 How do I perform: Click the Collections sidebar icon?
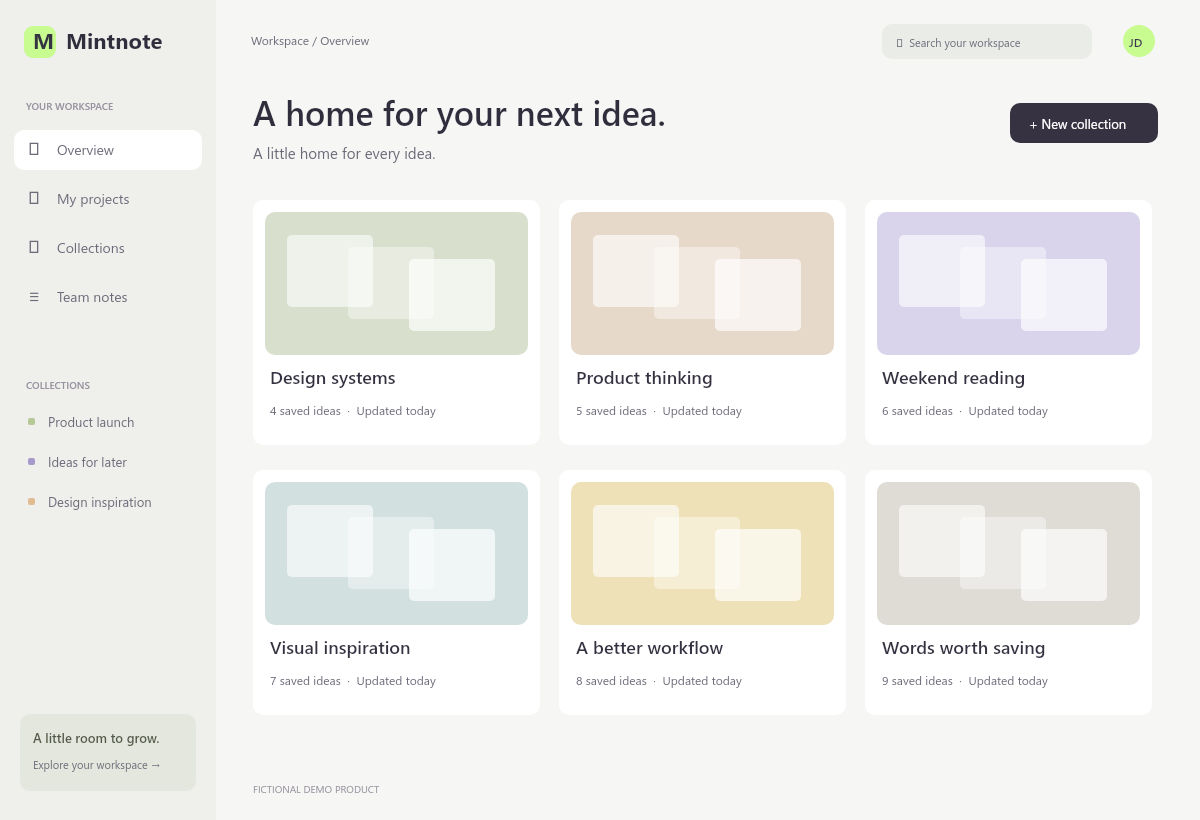tap(34, 247)
